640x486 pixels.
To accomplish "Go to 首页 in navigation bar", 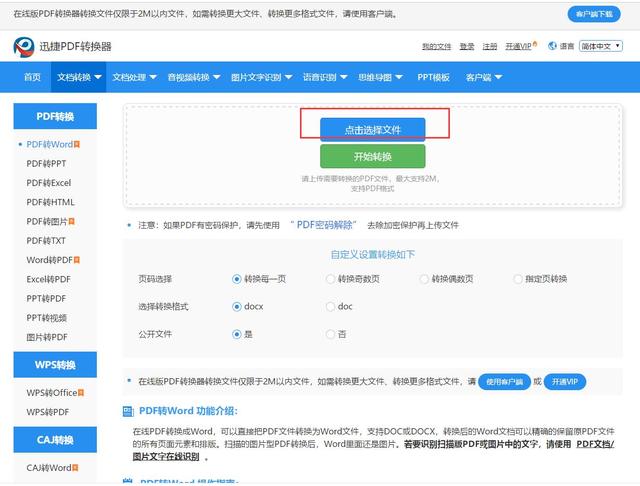I will tap(32, 77).
